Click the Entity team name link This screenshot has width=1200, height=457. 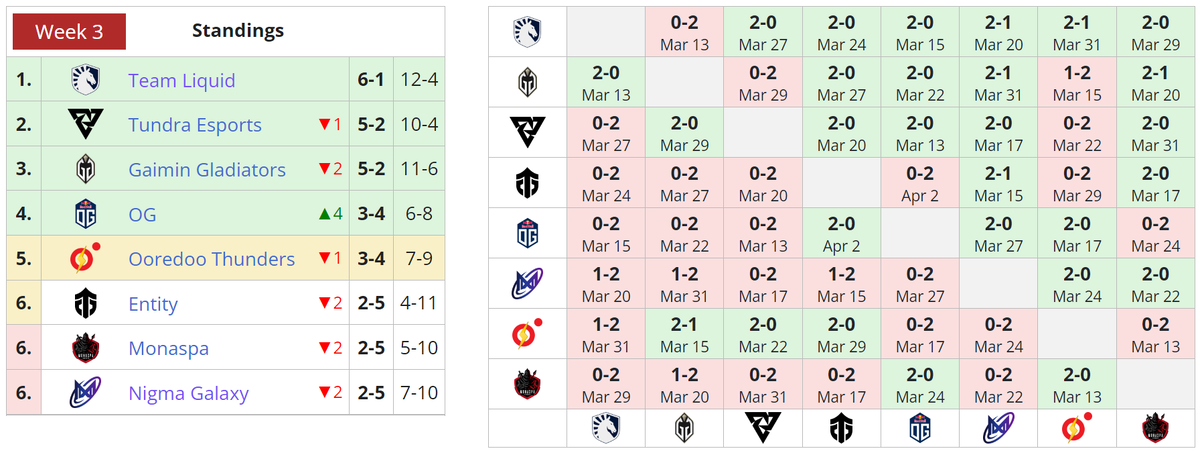coord(153,304)
